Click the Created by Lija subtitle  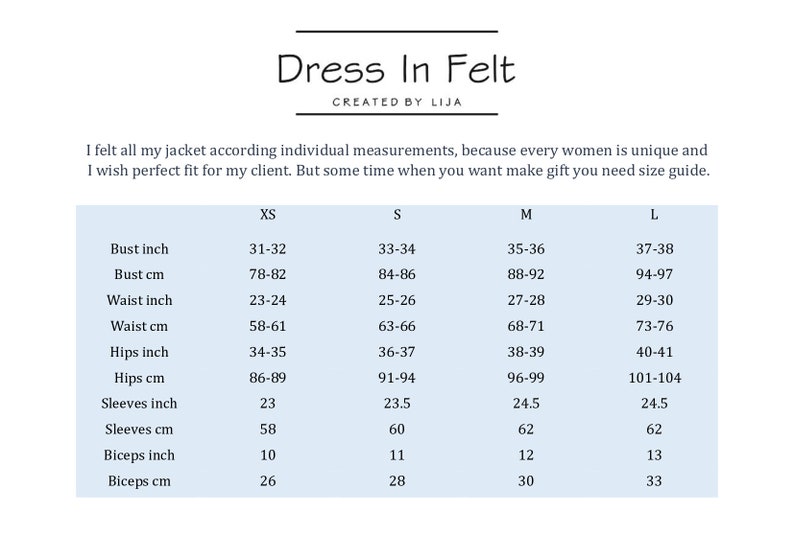point(397,102)
